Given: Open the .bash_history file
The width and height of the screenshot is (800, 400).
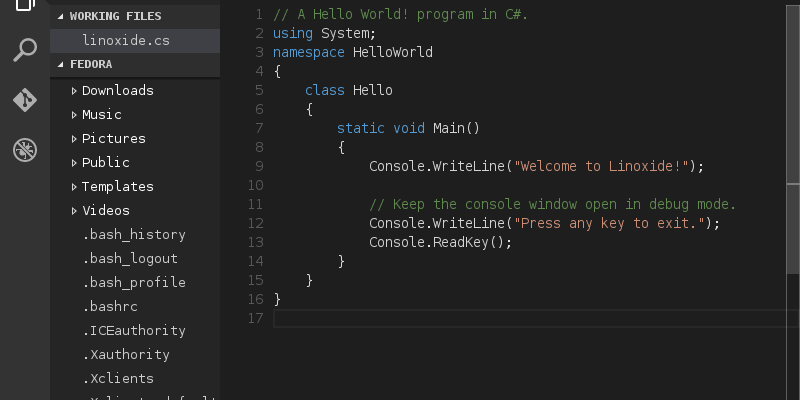Looking at the screenshot, I should tap(134, 235).
